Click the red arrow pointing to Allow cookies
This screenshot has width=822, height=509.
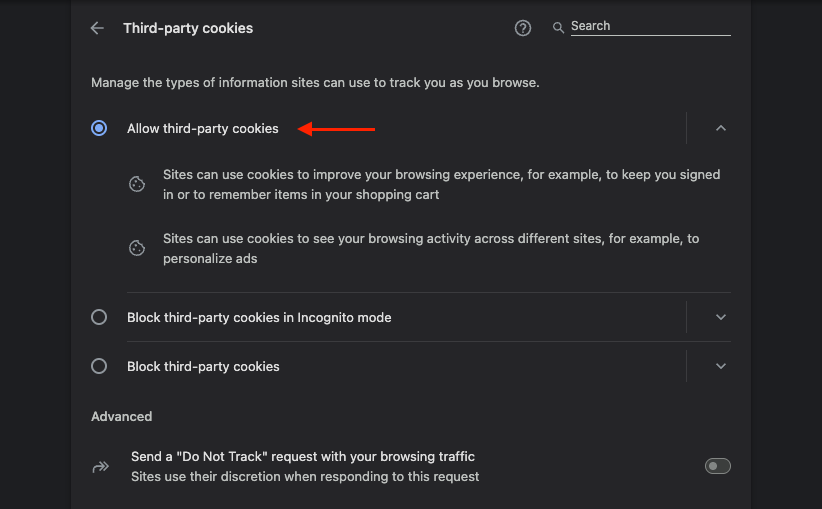[x=336, y=129]
